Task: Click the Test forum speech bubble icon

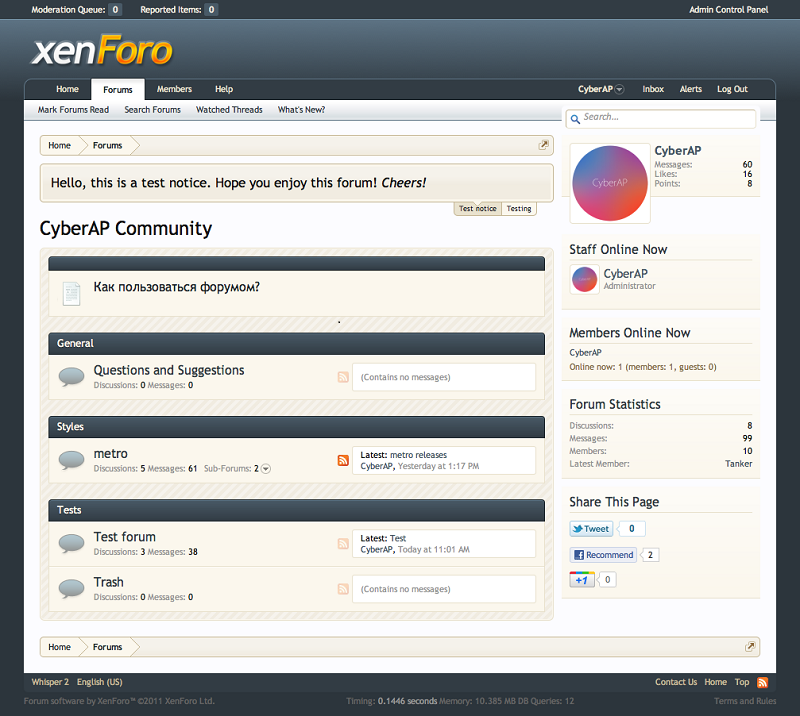Action: click(x=71, y=543)
